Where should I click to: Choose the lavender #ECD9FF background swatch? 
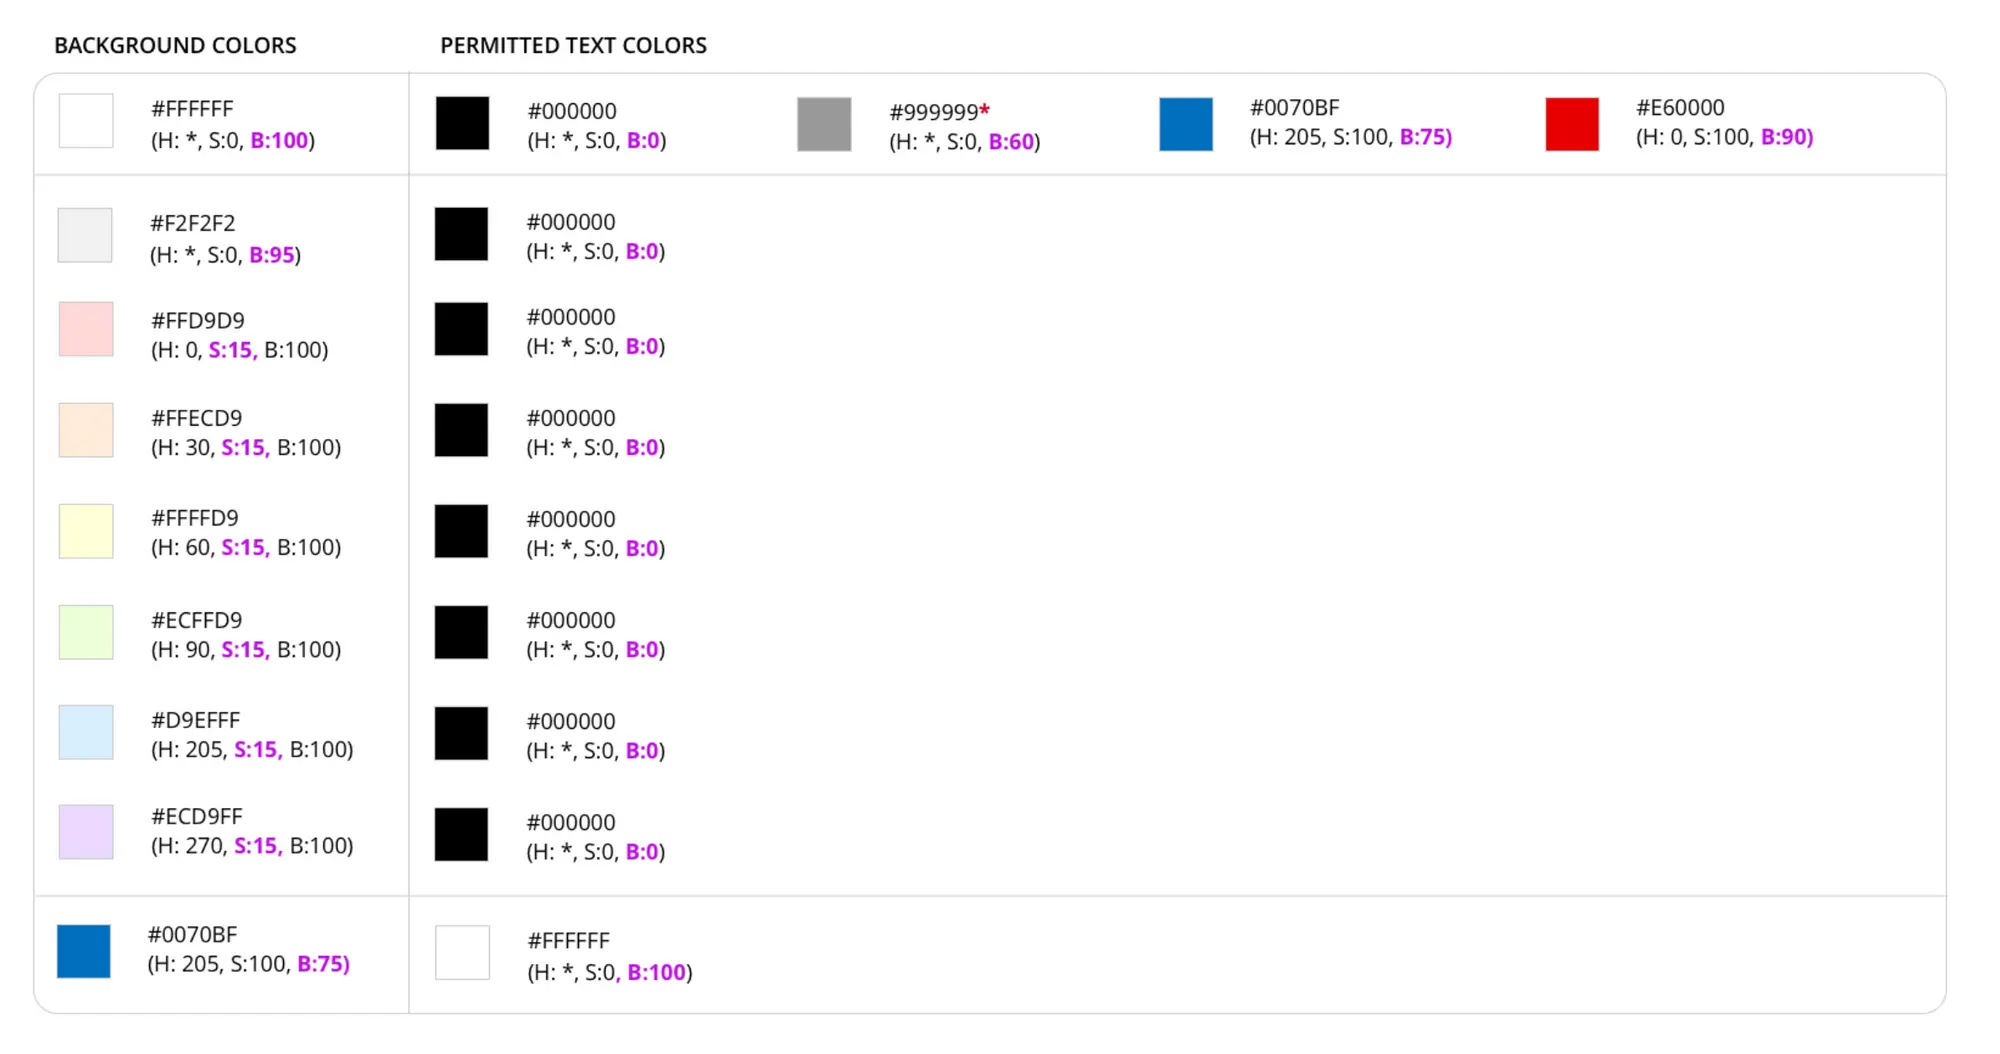click(x=86, y=832)
